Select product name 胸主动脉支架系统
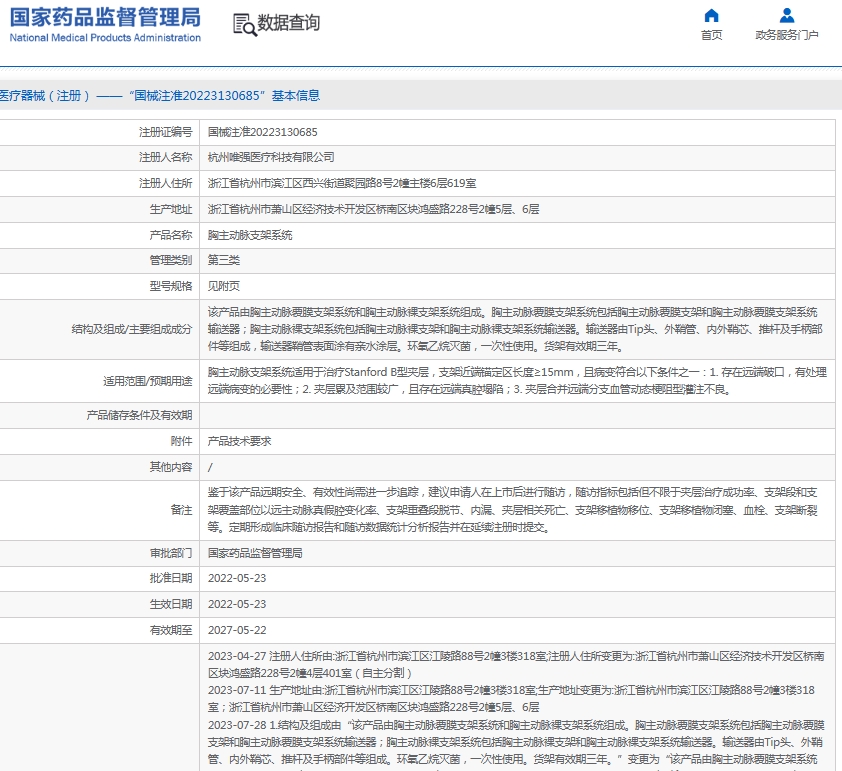Screen dimensions: 842x771 [x=250, y=235]
